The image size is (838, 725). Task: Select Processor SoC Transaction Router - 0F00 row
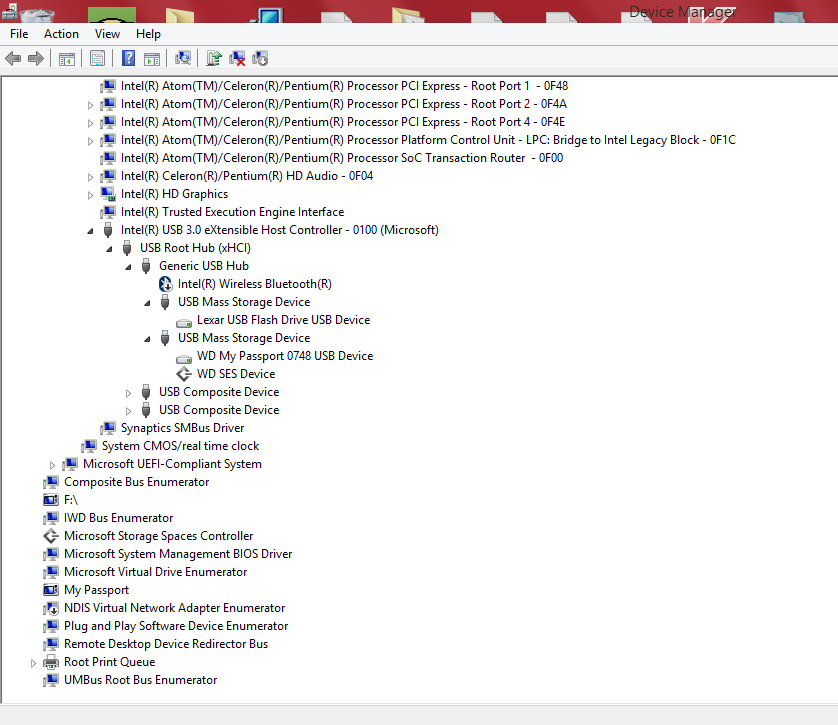coord(342,158)
